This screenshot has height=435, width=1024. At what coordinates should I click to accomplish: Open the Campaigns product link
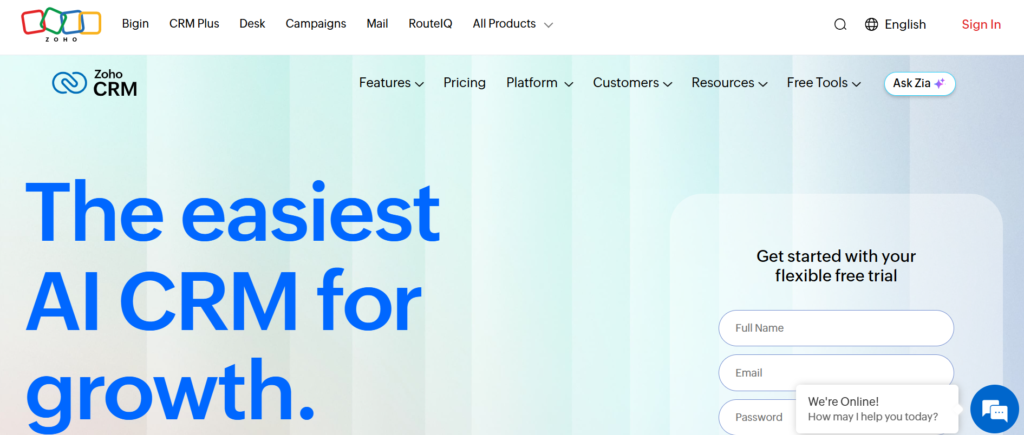[316, 24]
